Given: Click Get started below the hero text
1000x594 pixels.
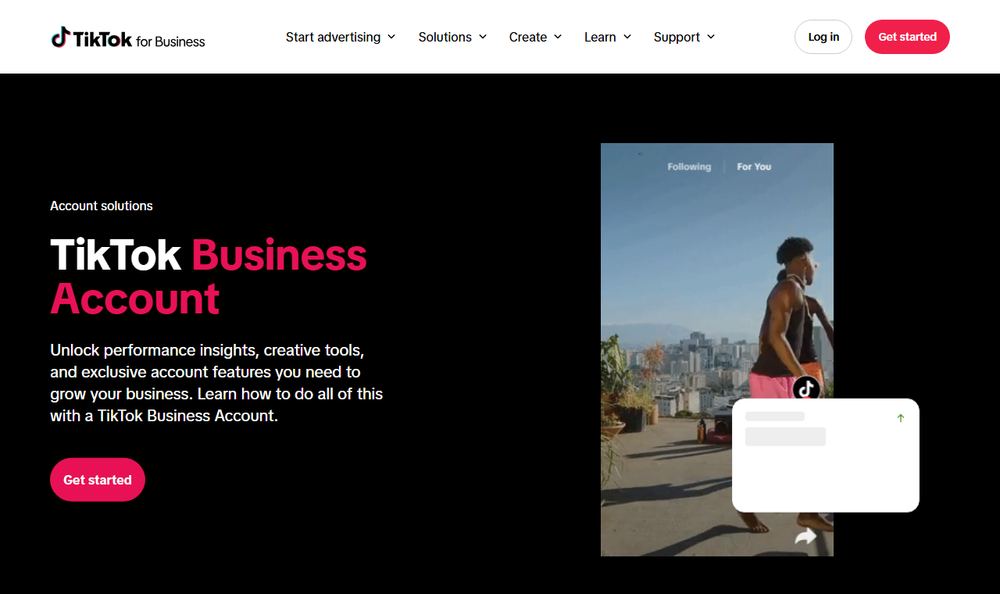Looking at the screenshot, I should pyautogui.click(x=98, y=480).
